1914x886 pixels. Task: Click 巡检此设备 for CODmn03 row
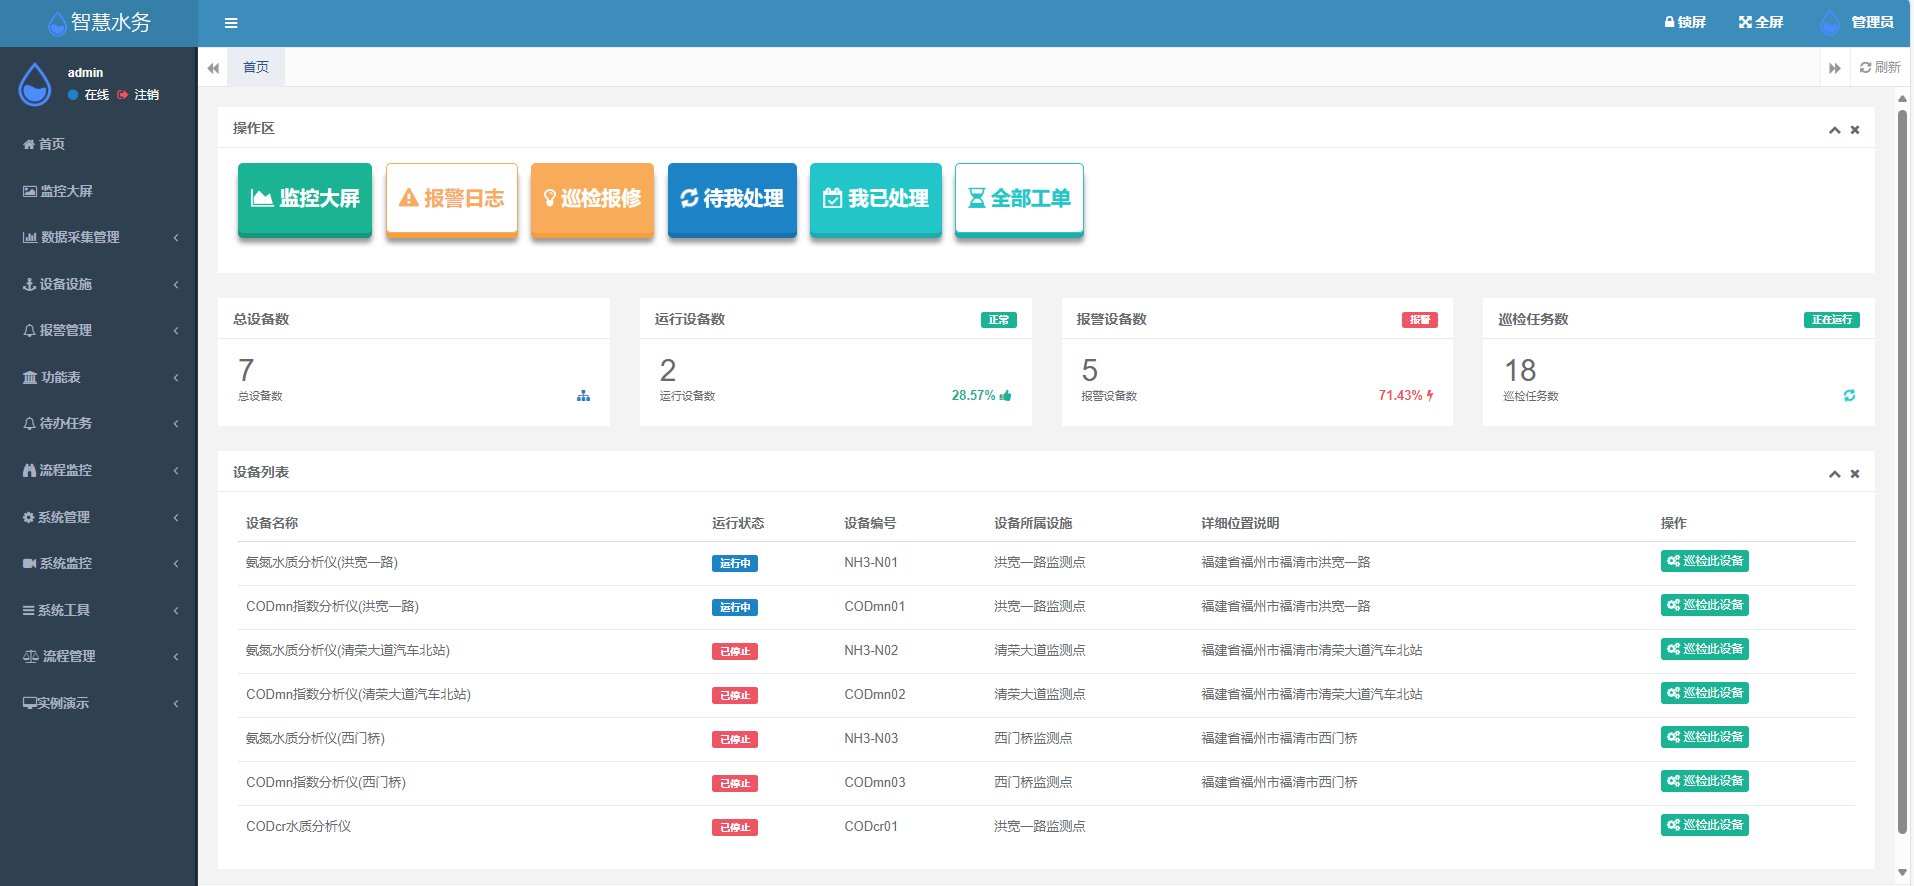click(1705, 781)
